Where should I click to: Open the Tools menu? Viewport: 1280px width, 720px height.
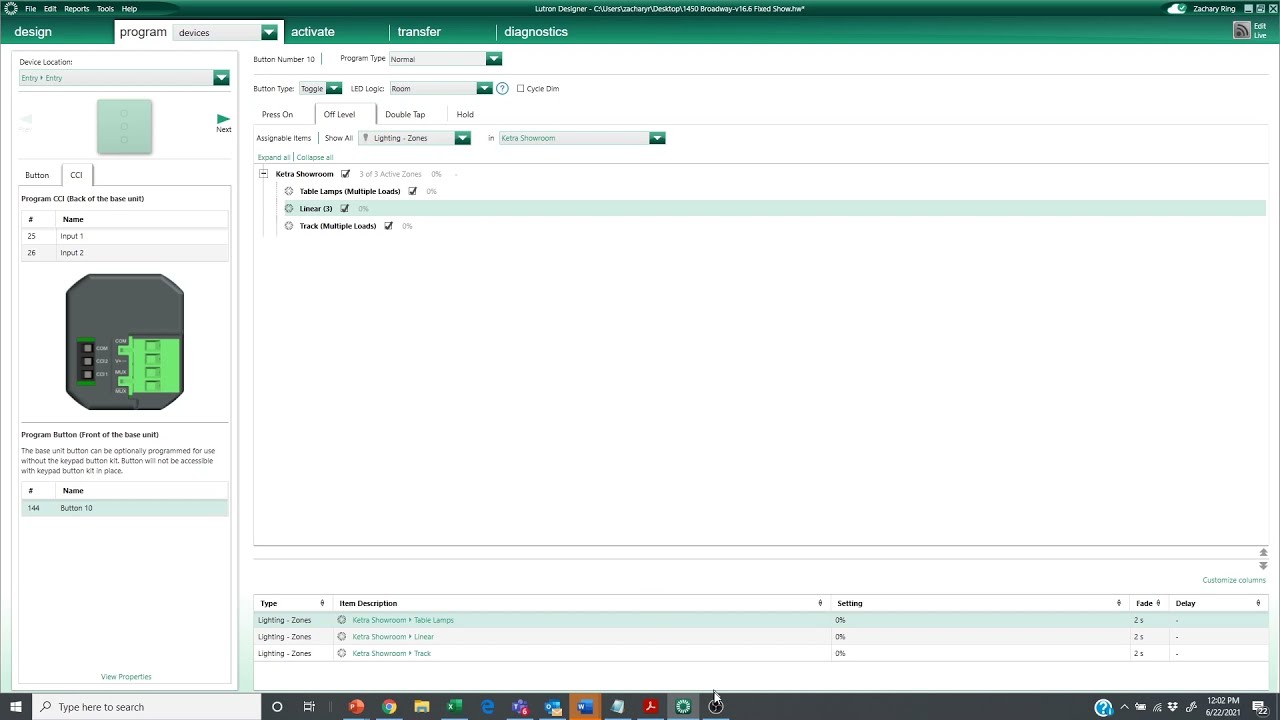(x=105, y=9)
